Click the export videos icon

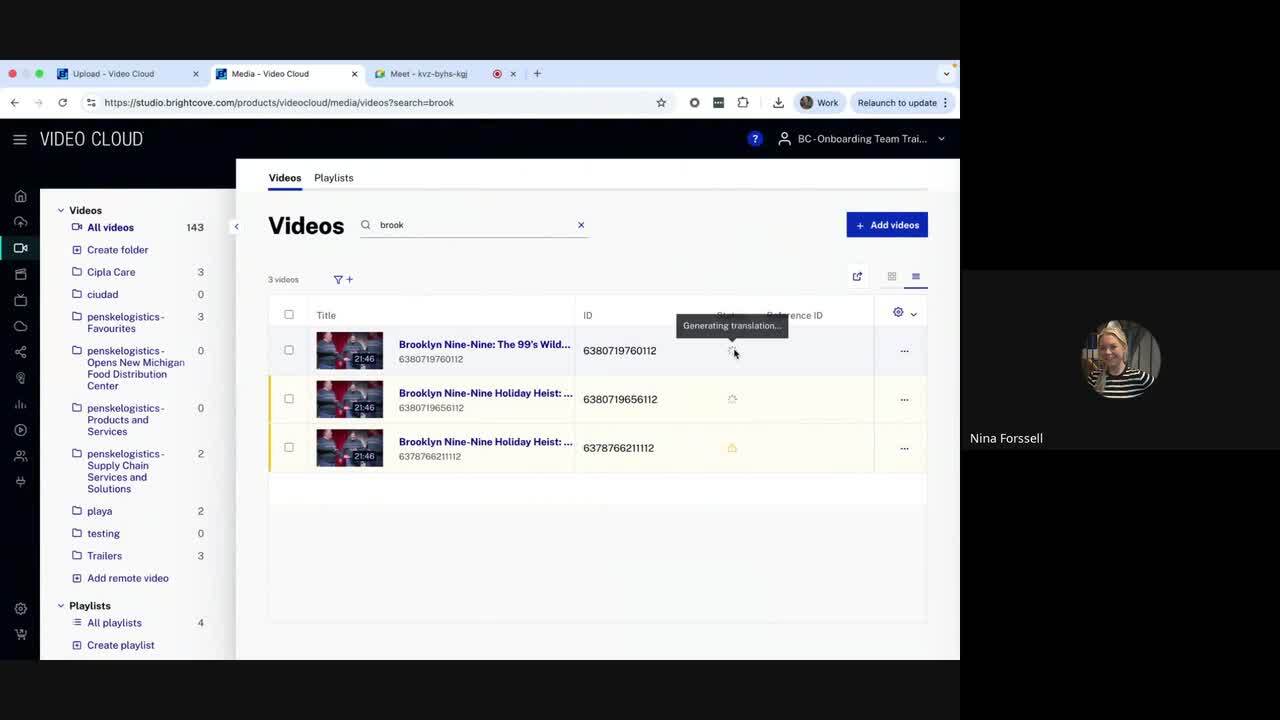click(x=857, y=277)
